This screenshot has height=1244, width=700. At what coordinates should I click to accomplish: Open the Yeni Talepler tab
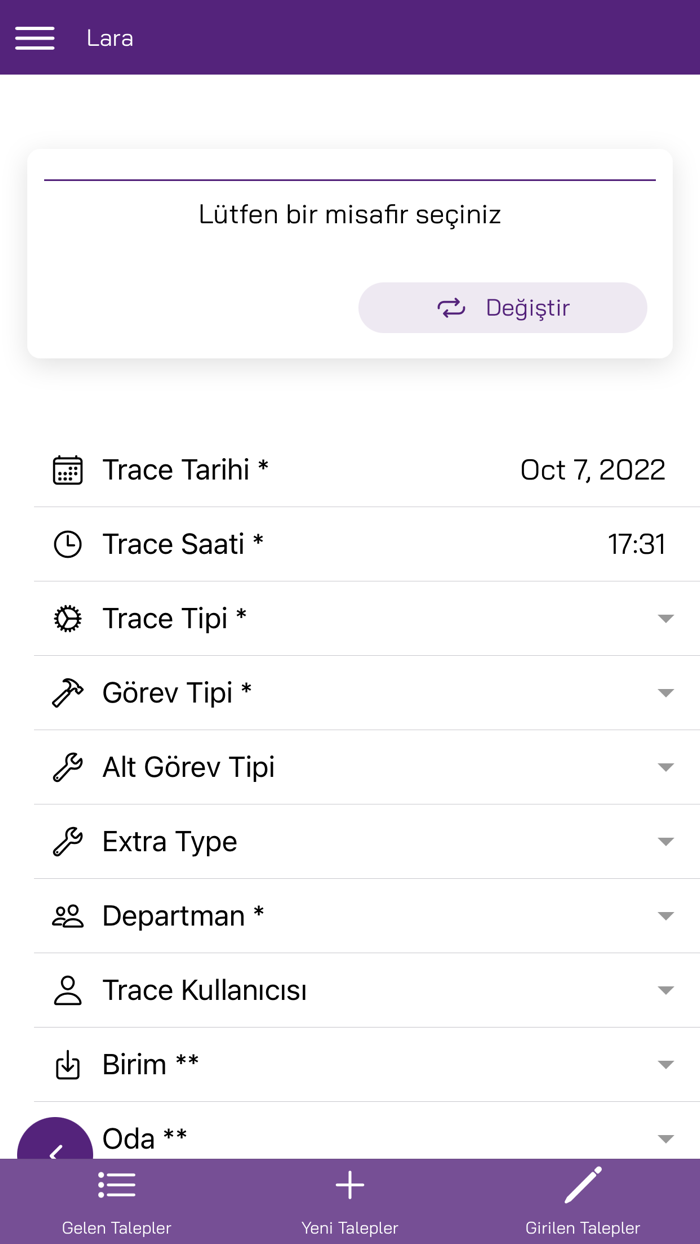pyautogui.click(x=350, y=1202)
